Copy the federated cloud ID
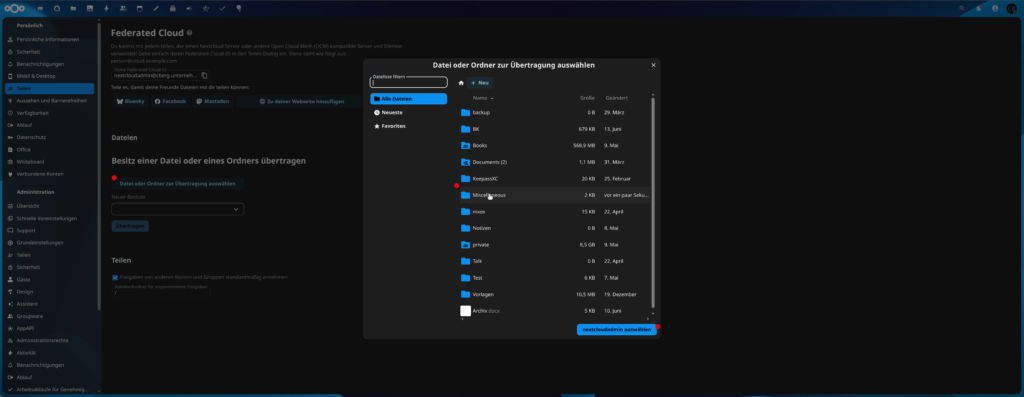This screenshot has width=1024, height=397. pyautogui.click(x=204, y=76)
